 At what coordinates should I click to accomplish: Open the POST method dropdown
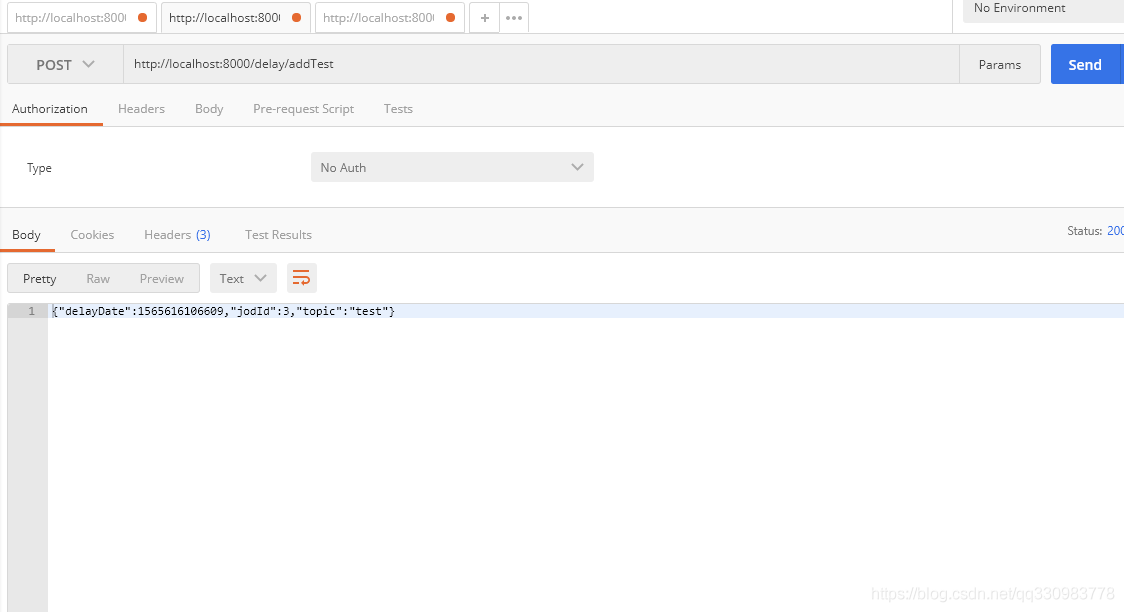pyautogui.click(x=65, y=64)
